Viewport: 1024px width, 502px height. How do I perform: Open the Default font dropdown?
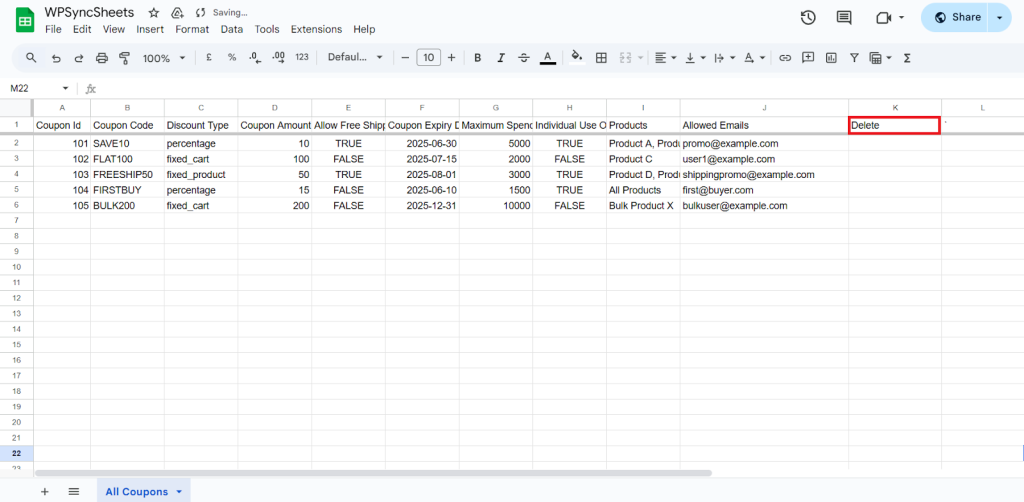(355, 57)
